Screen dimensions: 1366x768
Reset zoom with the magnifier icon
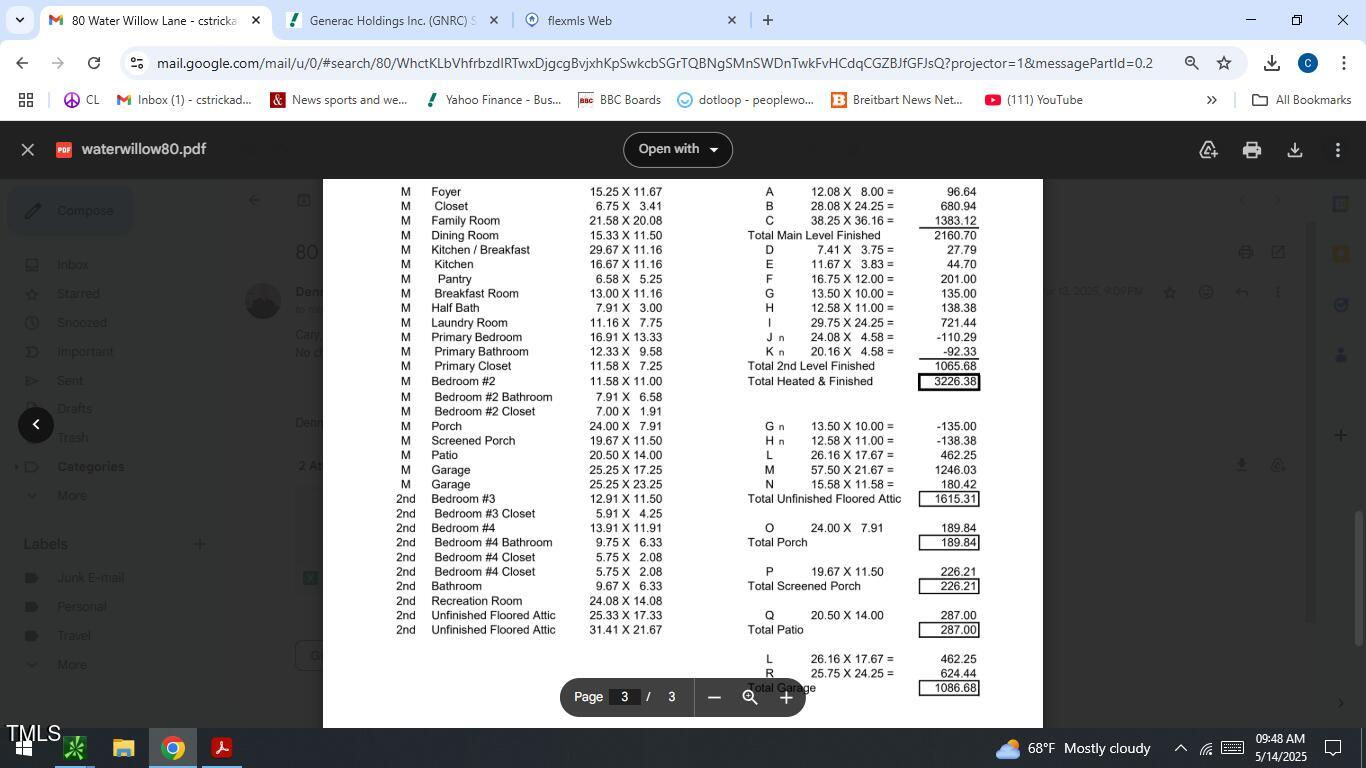point(750,697)
